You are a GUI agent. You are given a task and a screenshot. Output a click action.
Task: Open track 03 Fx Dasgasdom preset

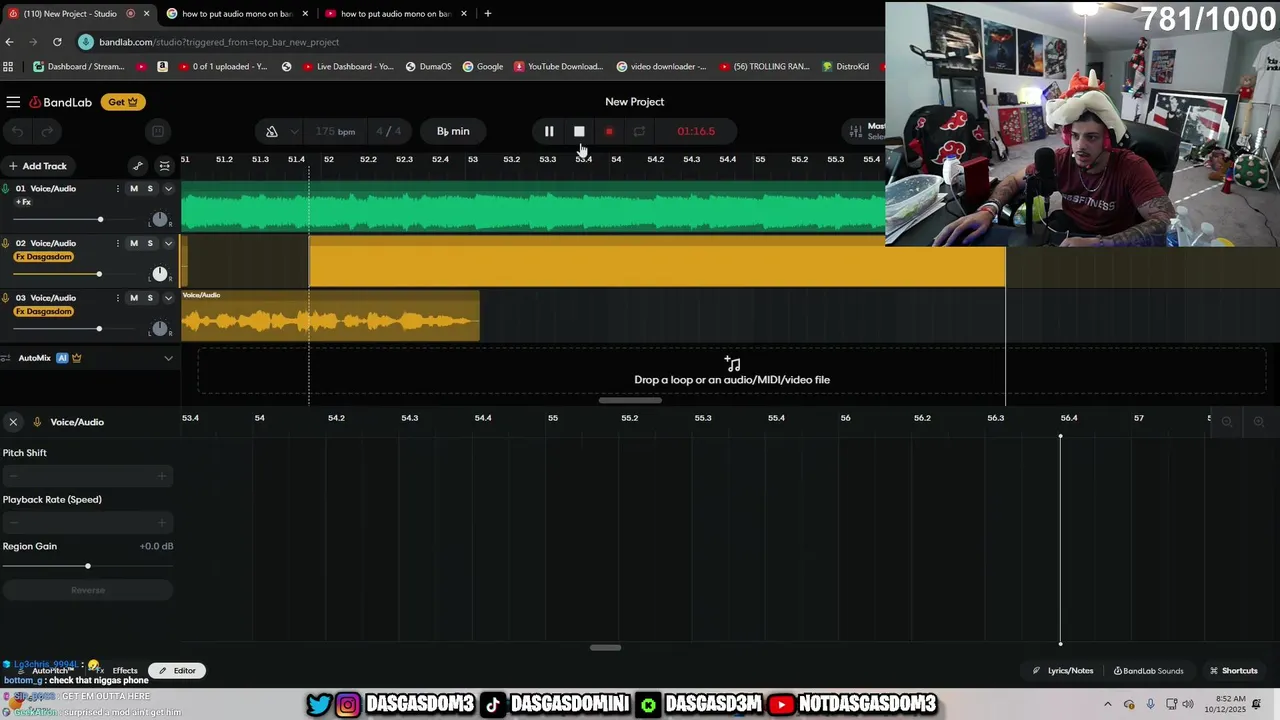click(x=44, y=311)
